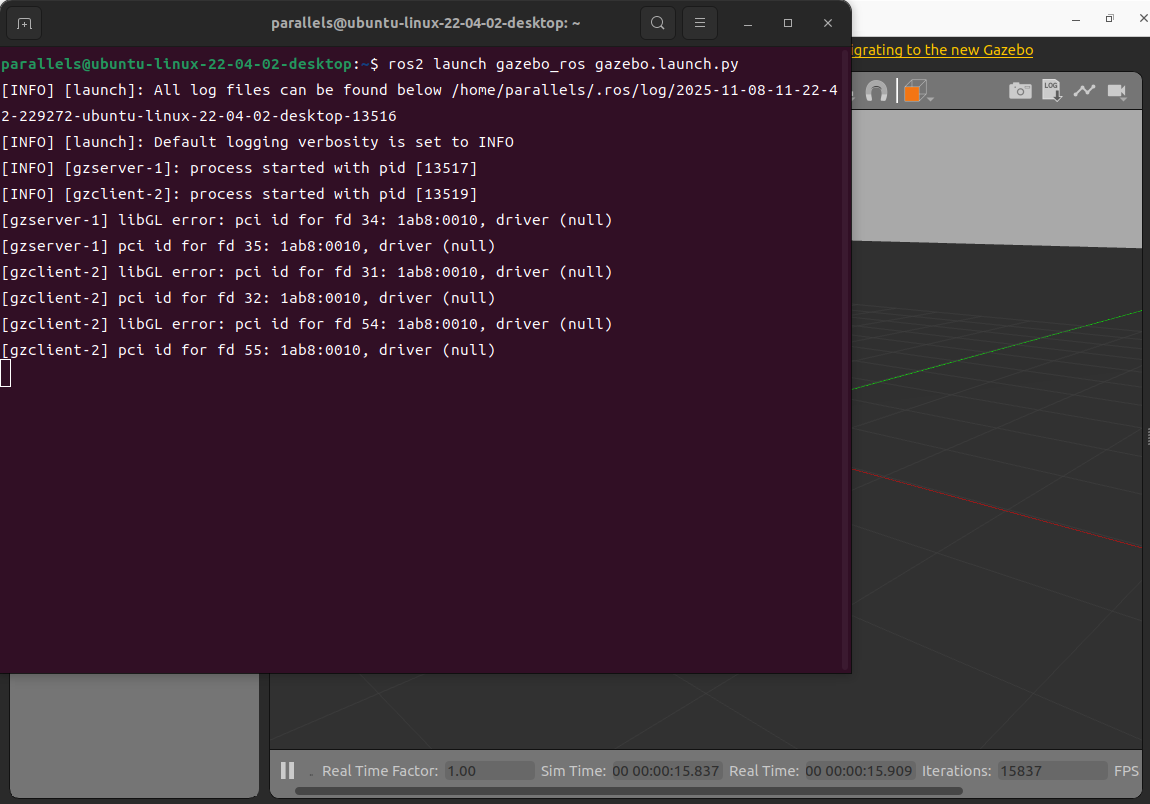This screenshot has height=804, width=1150.
Task: Click the LOG data recording icon
Action: (x=1051, y=91)
